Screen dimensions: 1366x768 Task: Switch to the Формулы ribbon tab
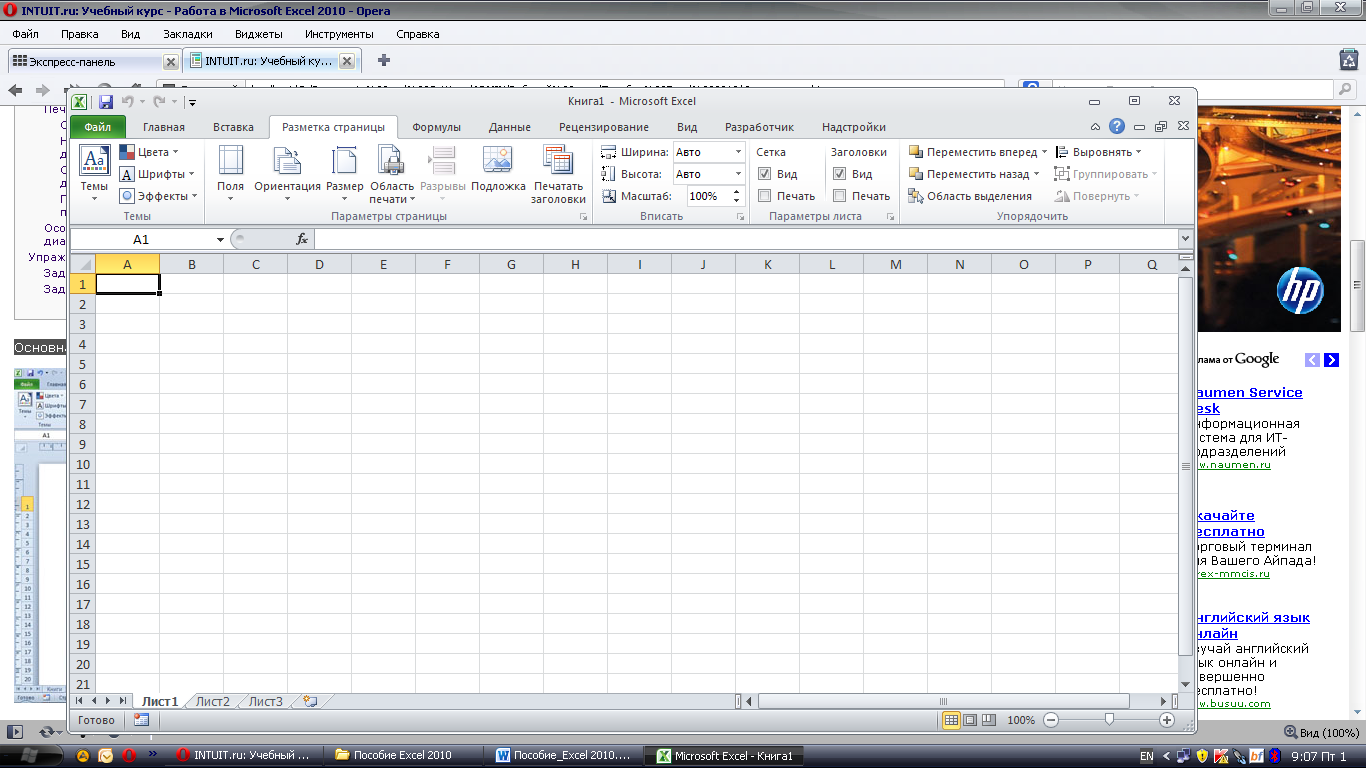(436, 127)
